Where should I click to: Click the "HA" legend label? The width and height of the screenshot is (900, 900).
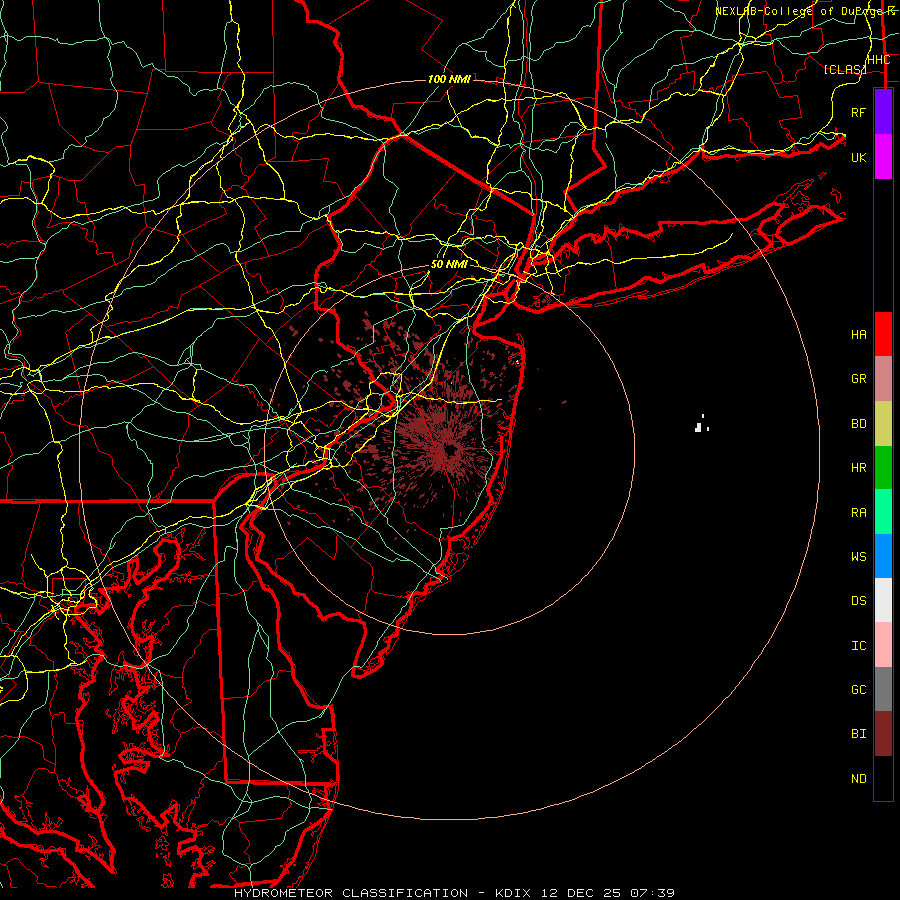pos(859,335)
